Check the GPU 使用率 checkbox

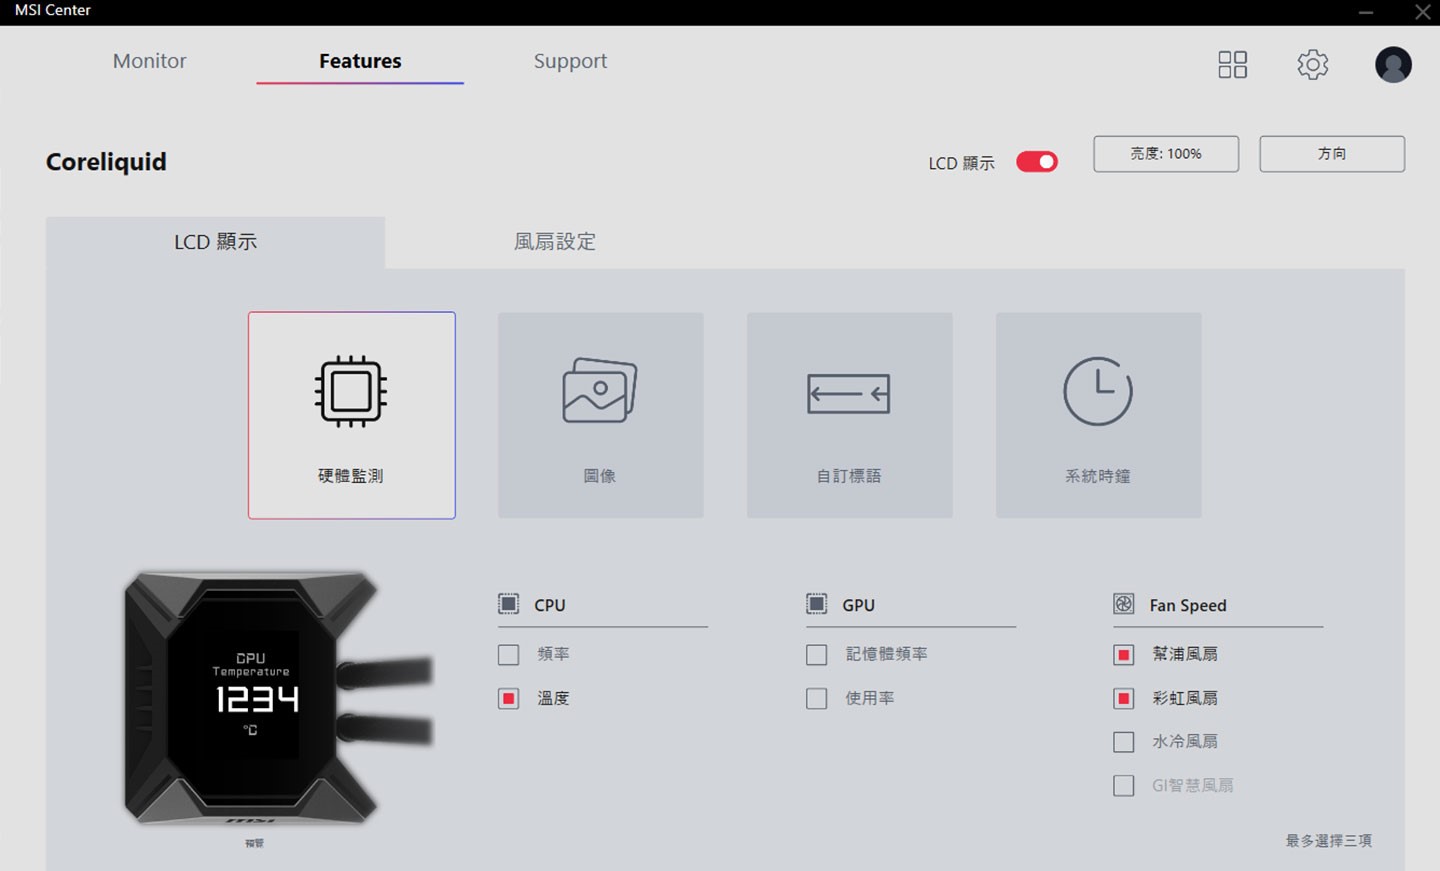click(817, 698)
